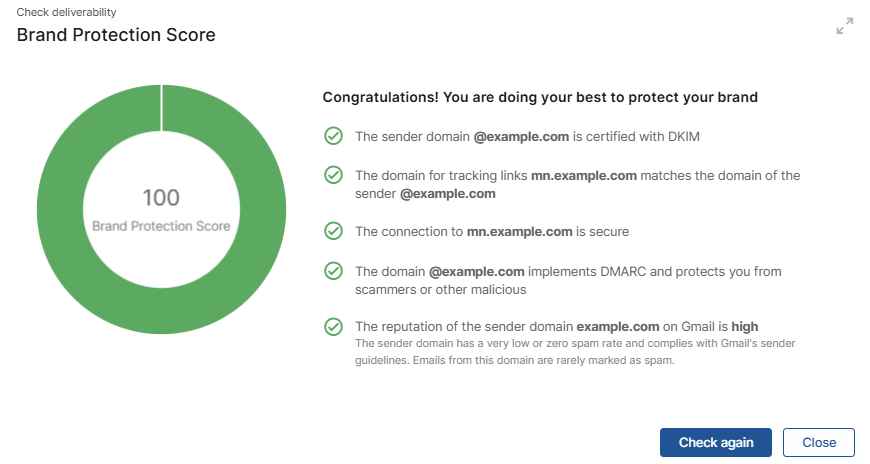Click the bold mn.example.com tracking domain
870x464 pixels.
[x=584, y=175]
